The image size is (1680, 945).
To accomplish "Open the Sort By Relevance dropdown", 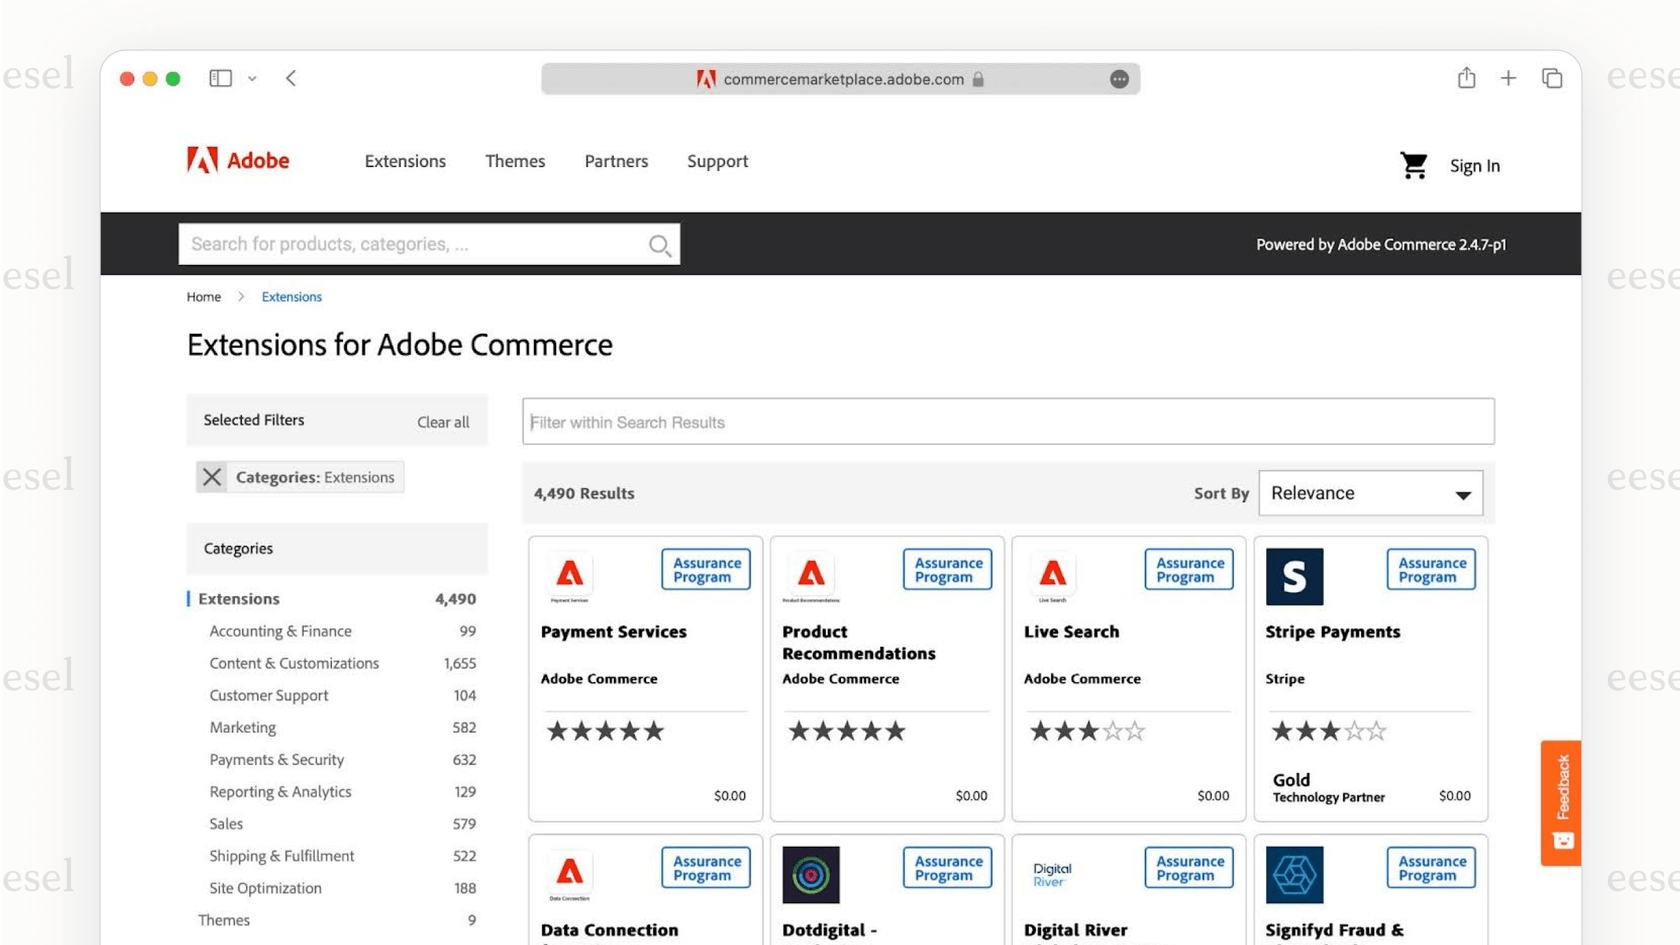I will 1369,493.
